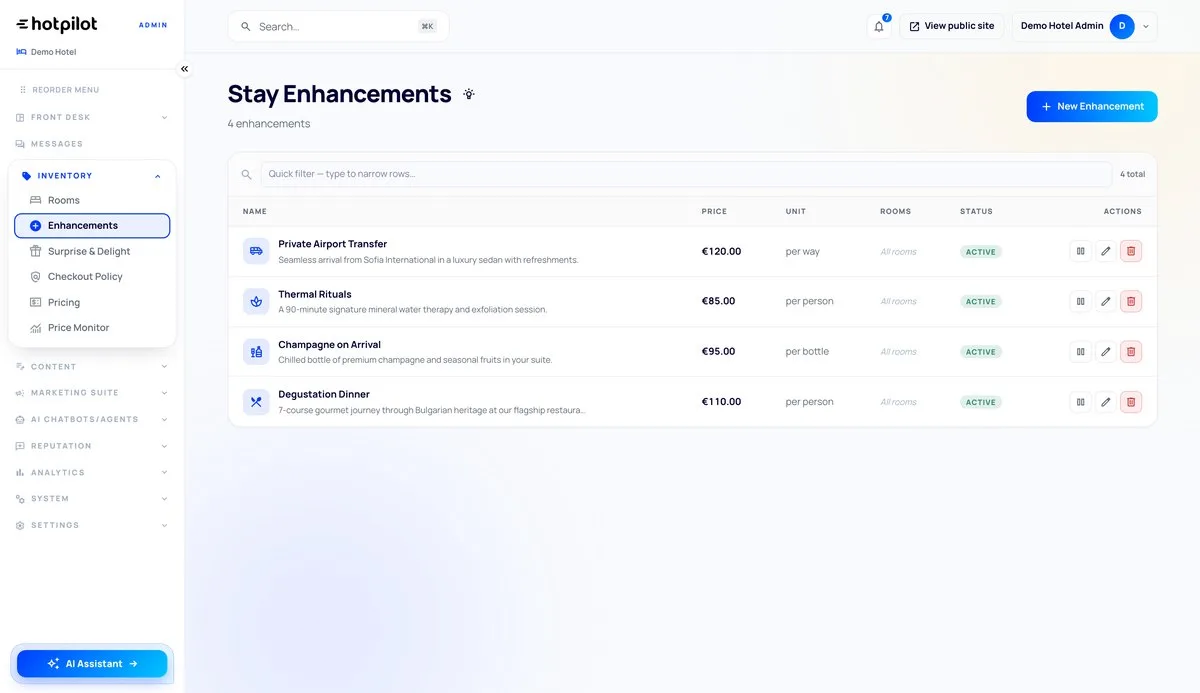Click the '4 total' count label

pos(1132,174)
